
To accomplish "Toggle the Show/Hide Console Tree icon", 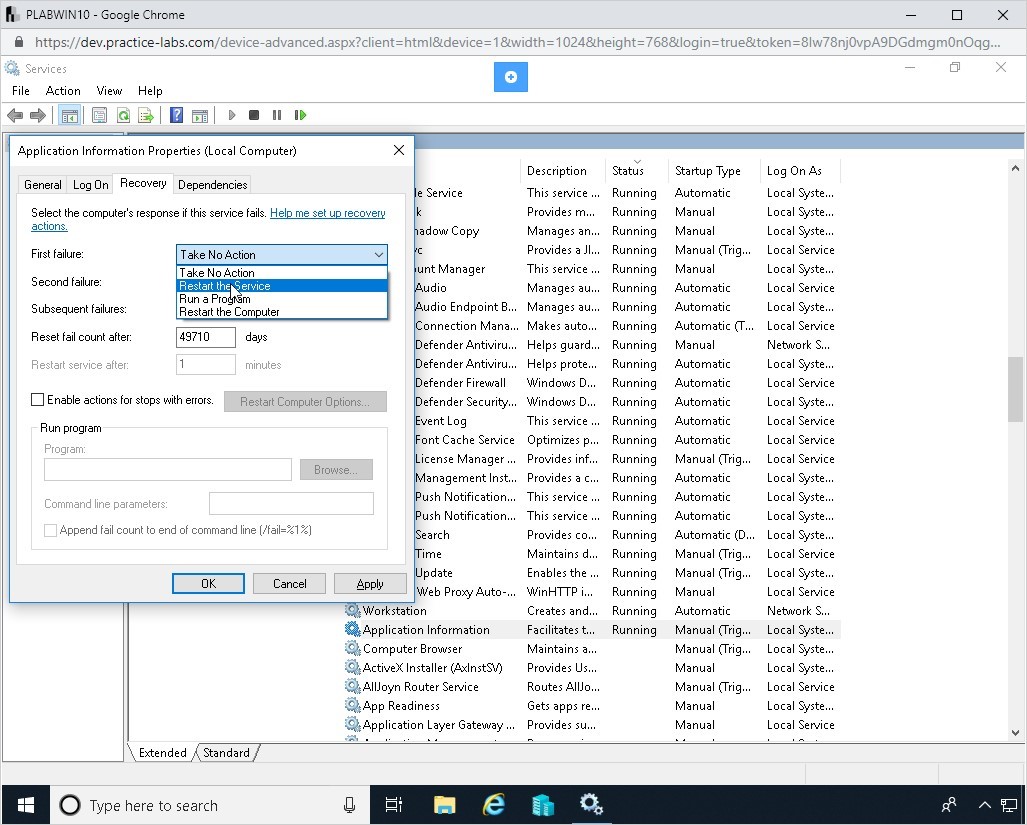I will pyautogui.click(x=69, y=115).
